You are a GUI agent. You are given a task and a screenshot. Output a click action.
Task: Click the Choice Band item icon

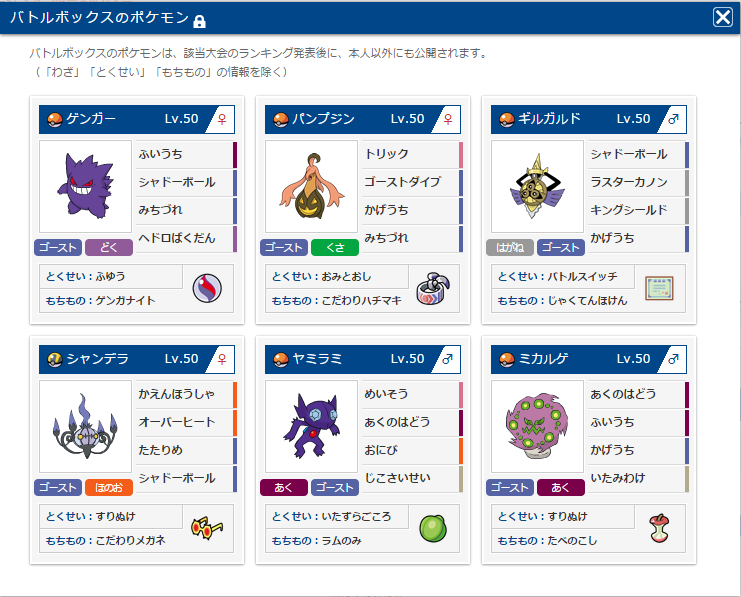(433, 288)
